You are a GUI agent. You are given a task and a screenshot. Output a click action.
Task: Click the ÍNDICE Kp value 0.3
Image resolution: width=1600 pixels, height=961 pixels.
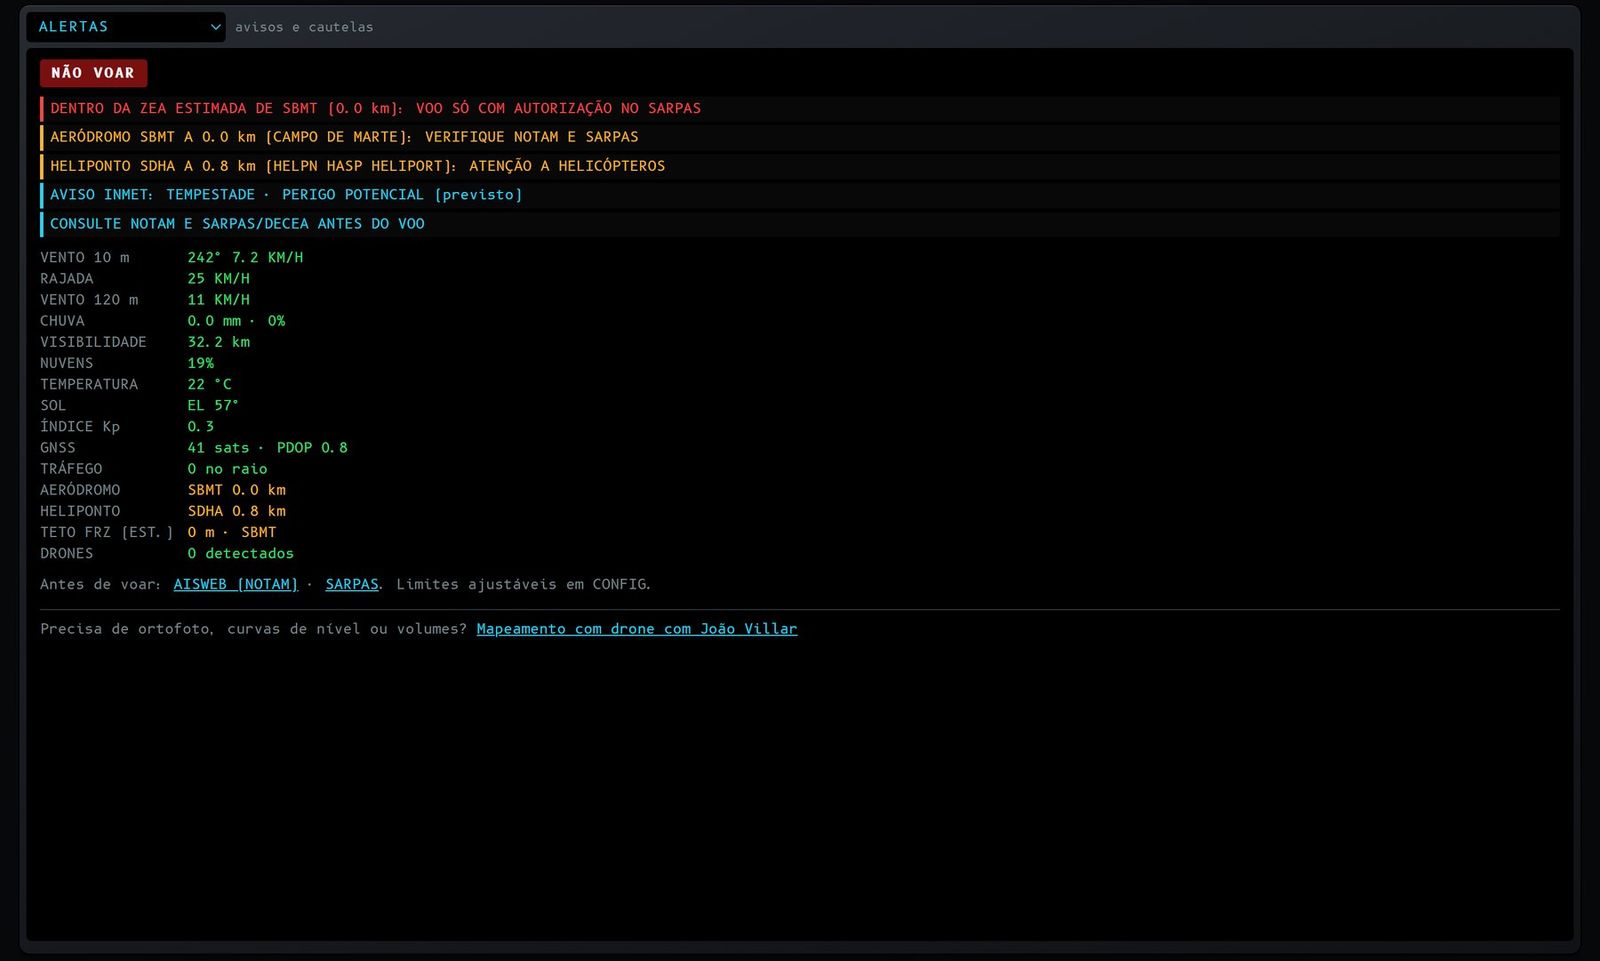[x=201, y=426]
